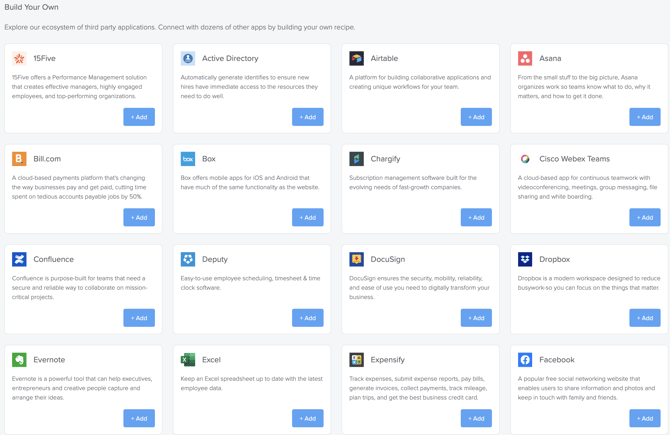The width and height of the screenshot is (670, 435).
Task: Click the Cisco Webex Teams icon
Action: [525, 159]
